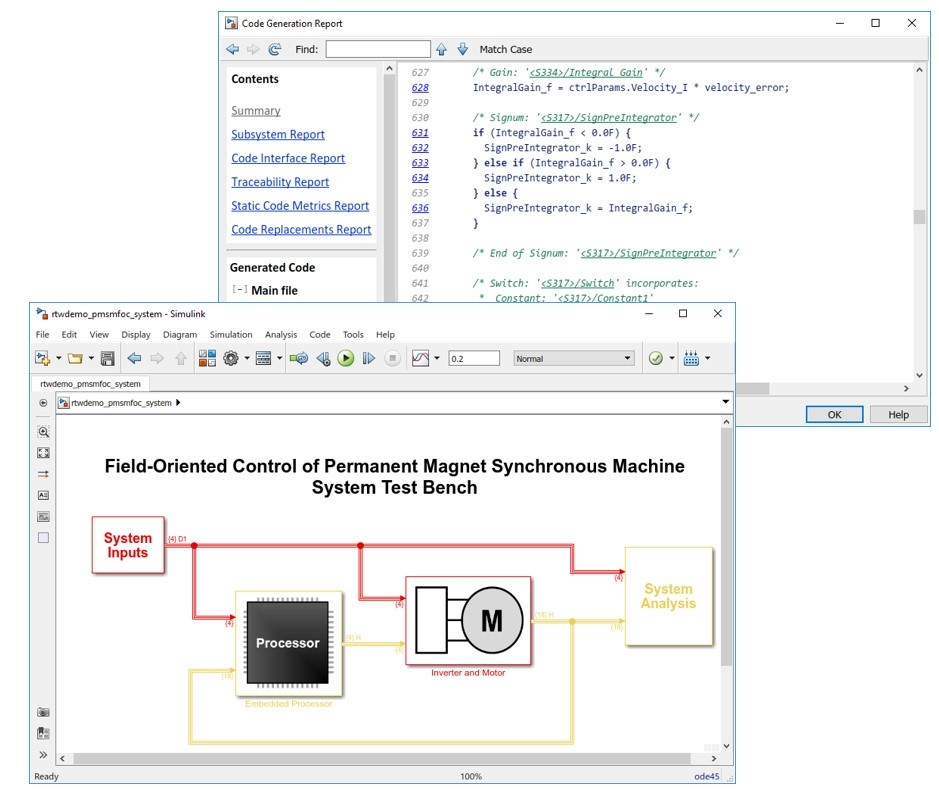Image resolution: width=939 pixels, height=790 pixels.
Task: Collapse the Main file tree node
Action: click(x=240, y=289)
